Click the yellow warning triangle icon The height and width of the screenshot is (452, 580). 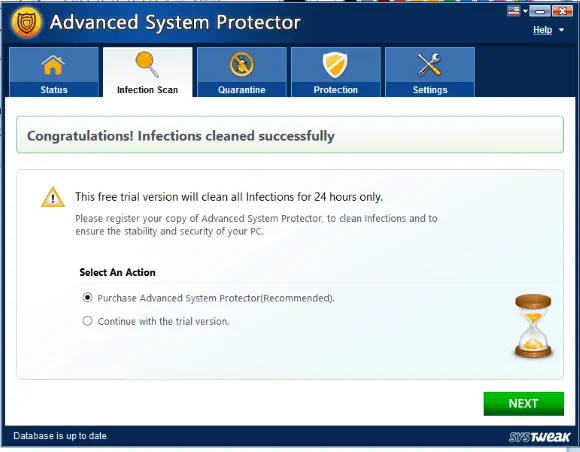pyautogui.click(x=53, y=197)
